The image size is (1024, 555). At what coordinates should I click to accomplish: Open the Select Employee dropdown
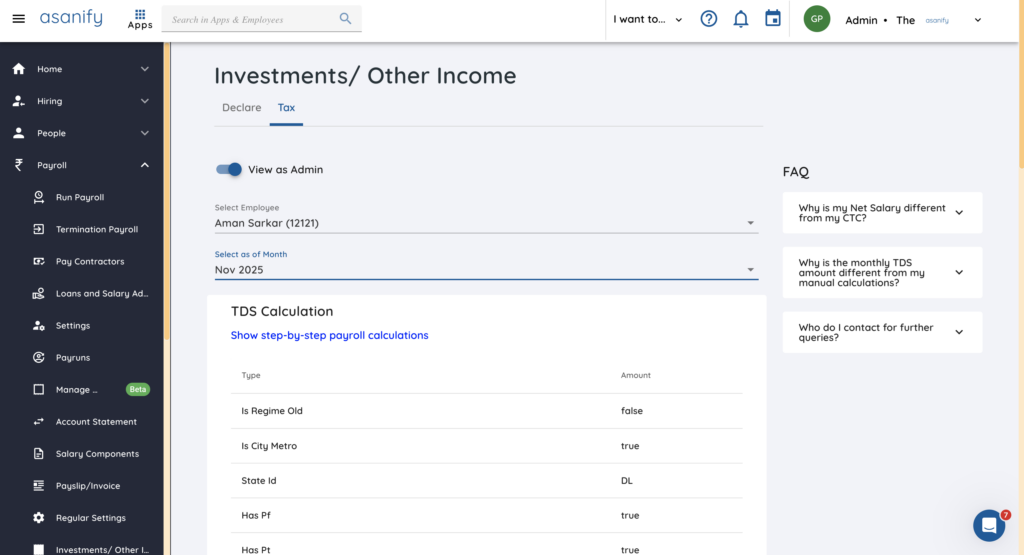(486, 223)
